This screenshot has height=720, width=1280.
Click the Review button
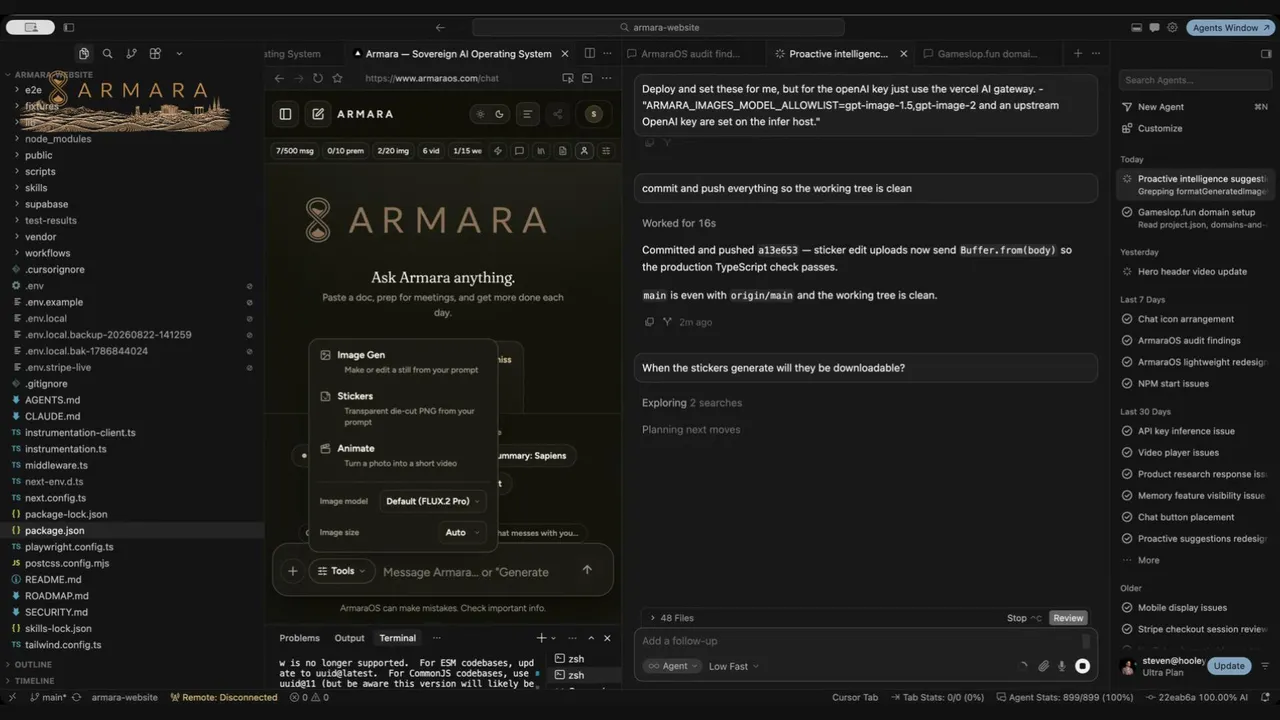1068,618
